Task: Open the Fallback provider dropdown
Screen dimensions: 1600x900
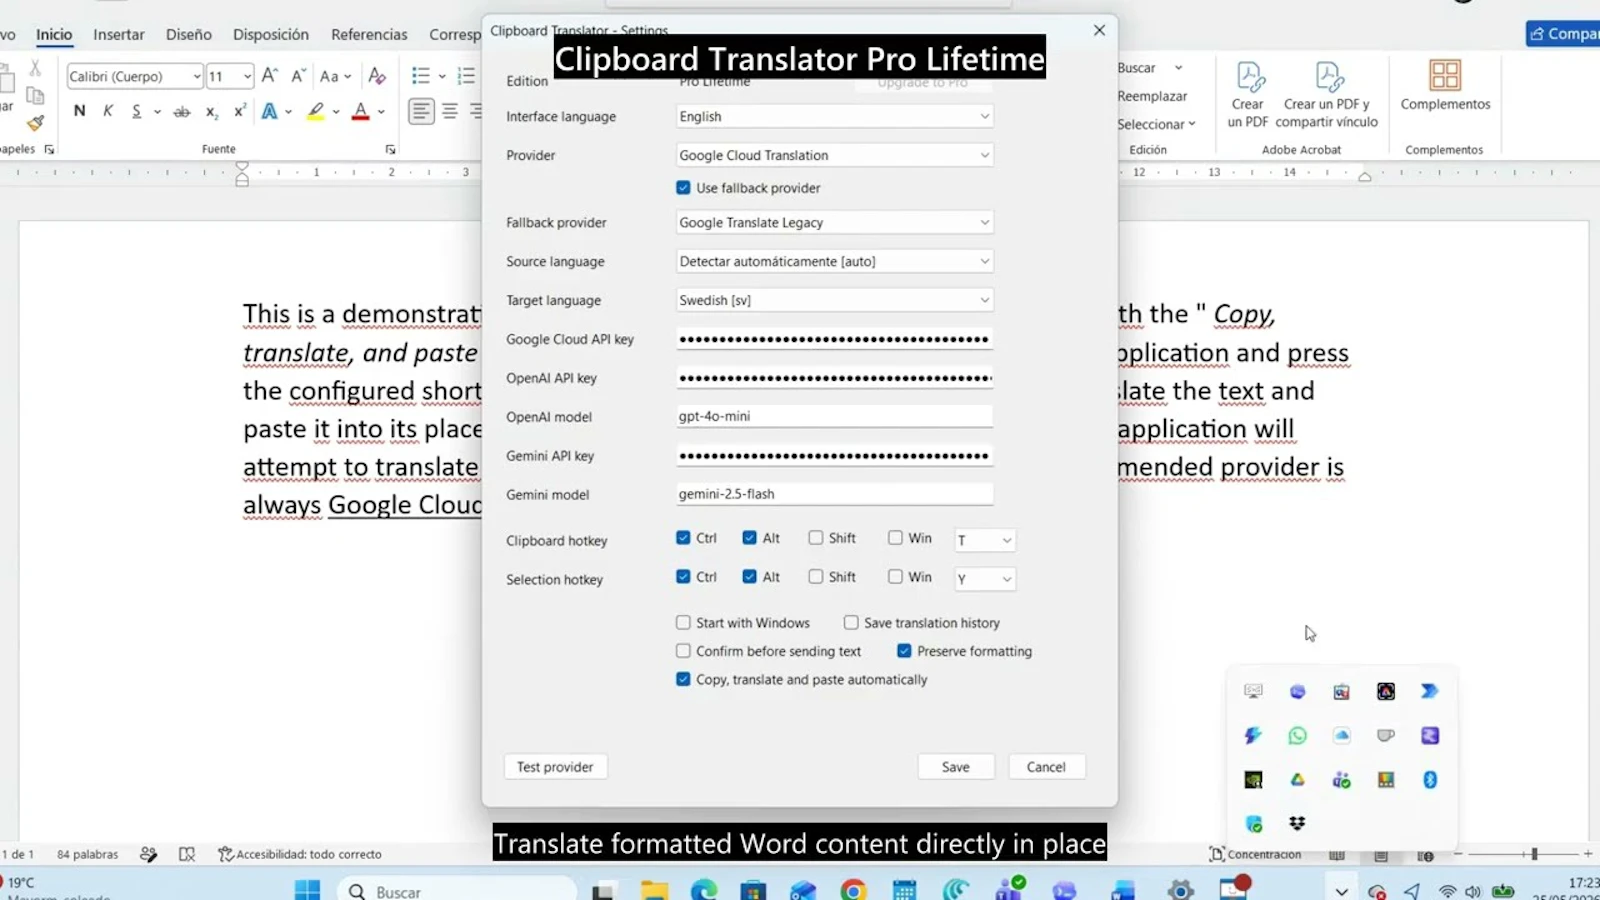Action: [834, 223]
